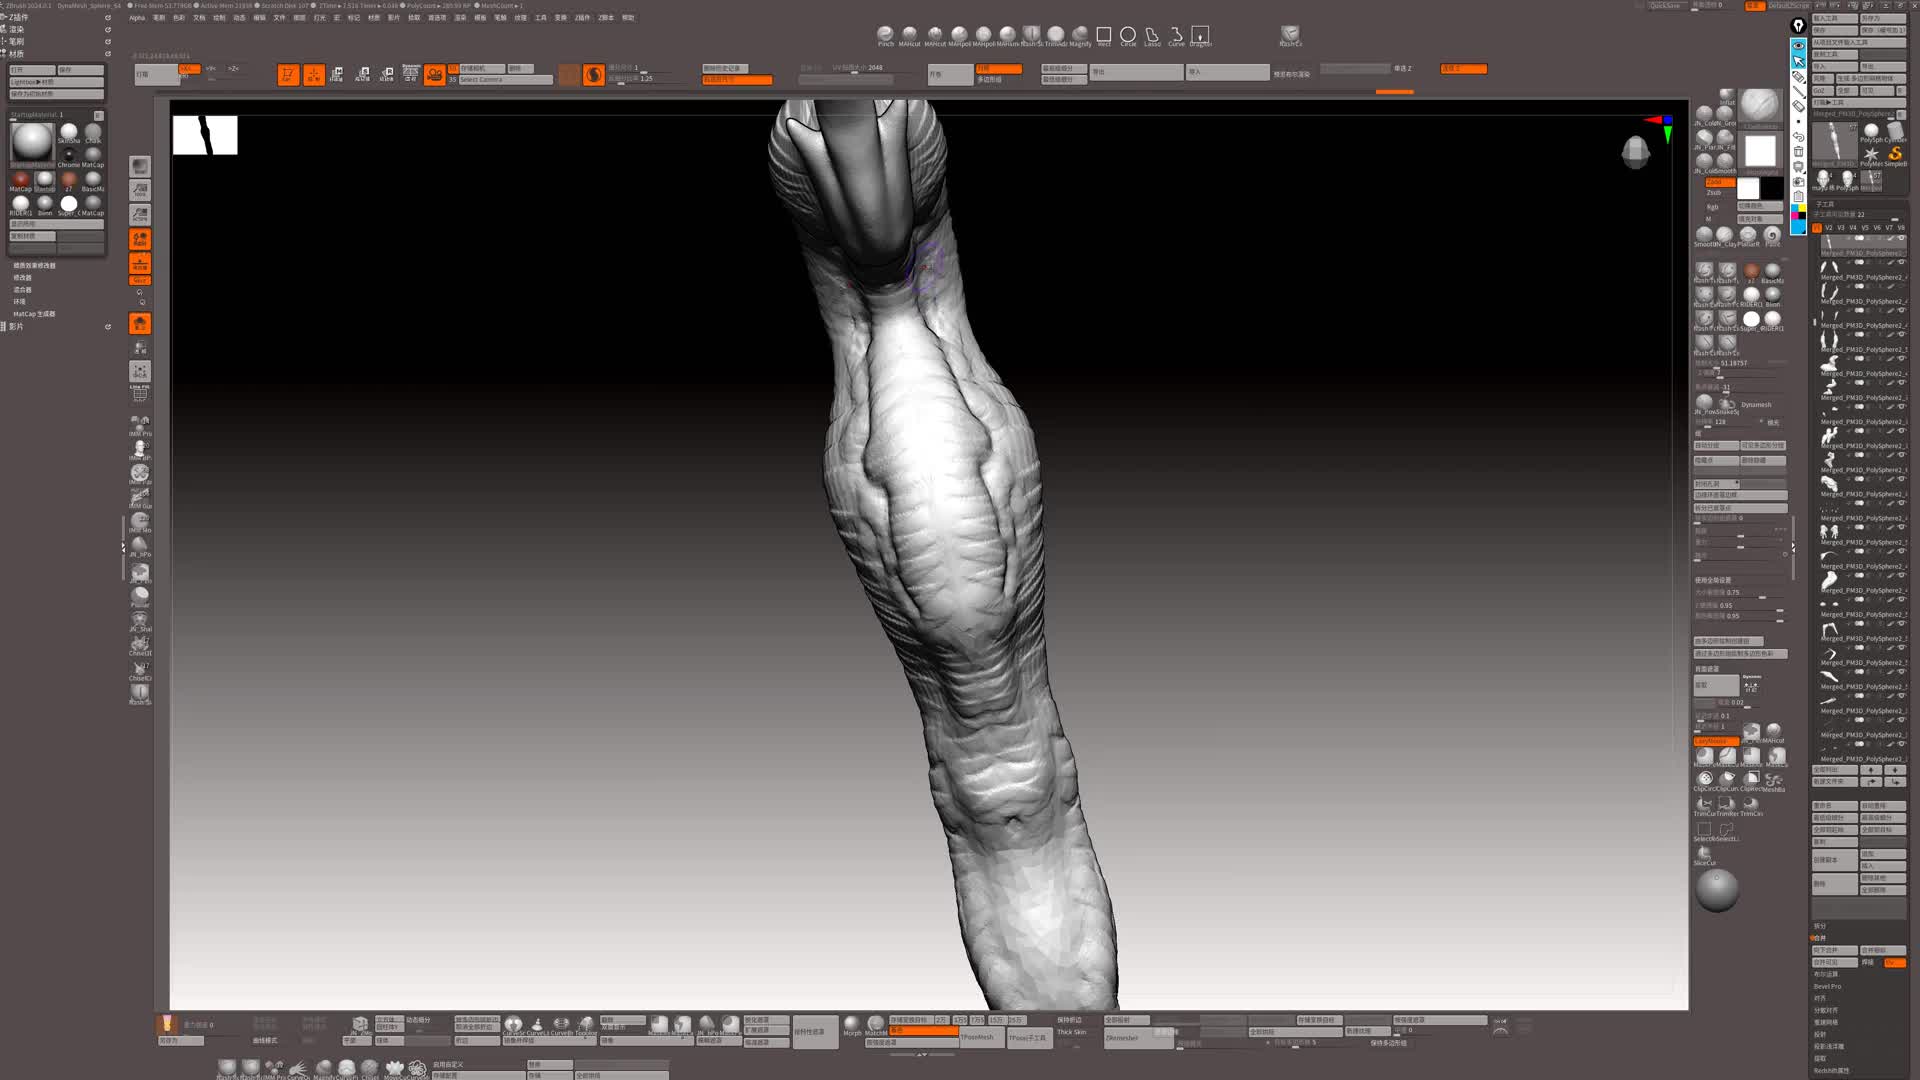Pick the Chrome material sphere

pyautogui.click(x=69, y=155)
